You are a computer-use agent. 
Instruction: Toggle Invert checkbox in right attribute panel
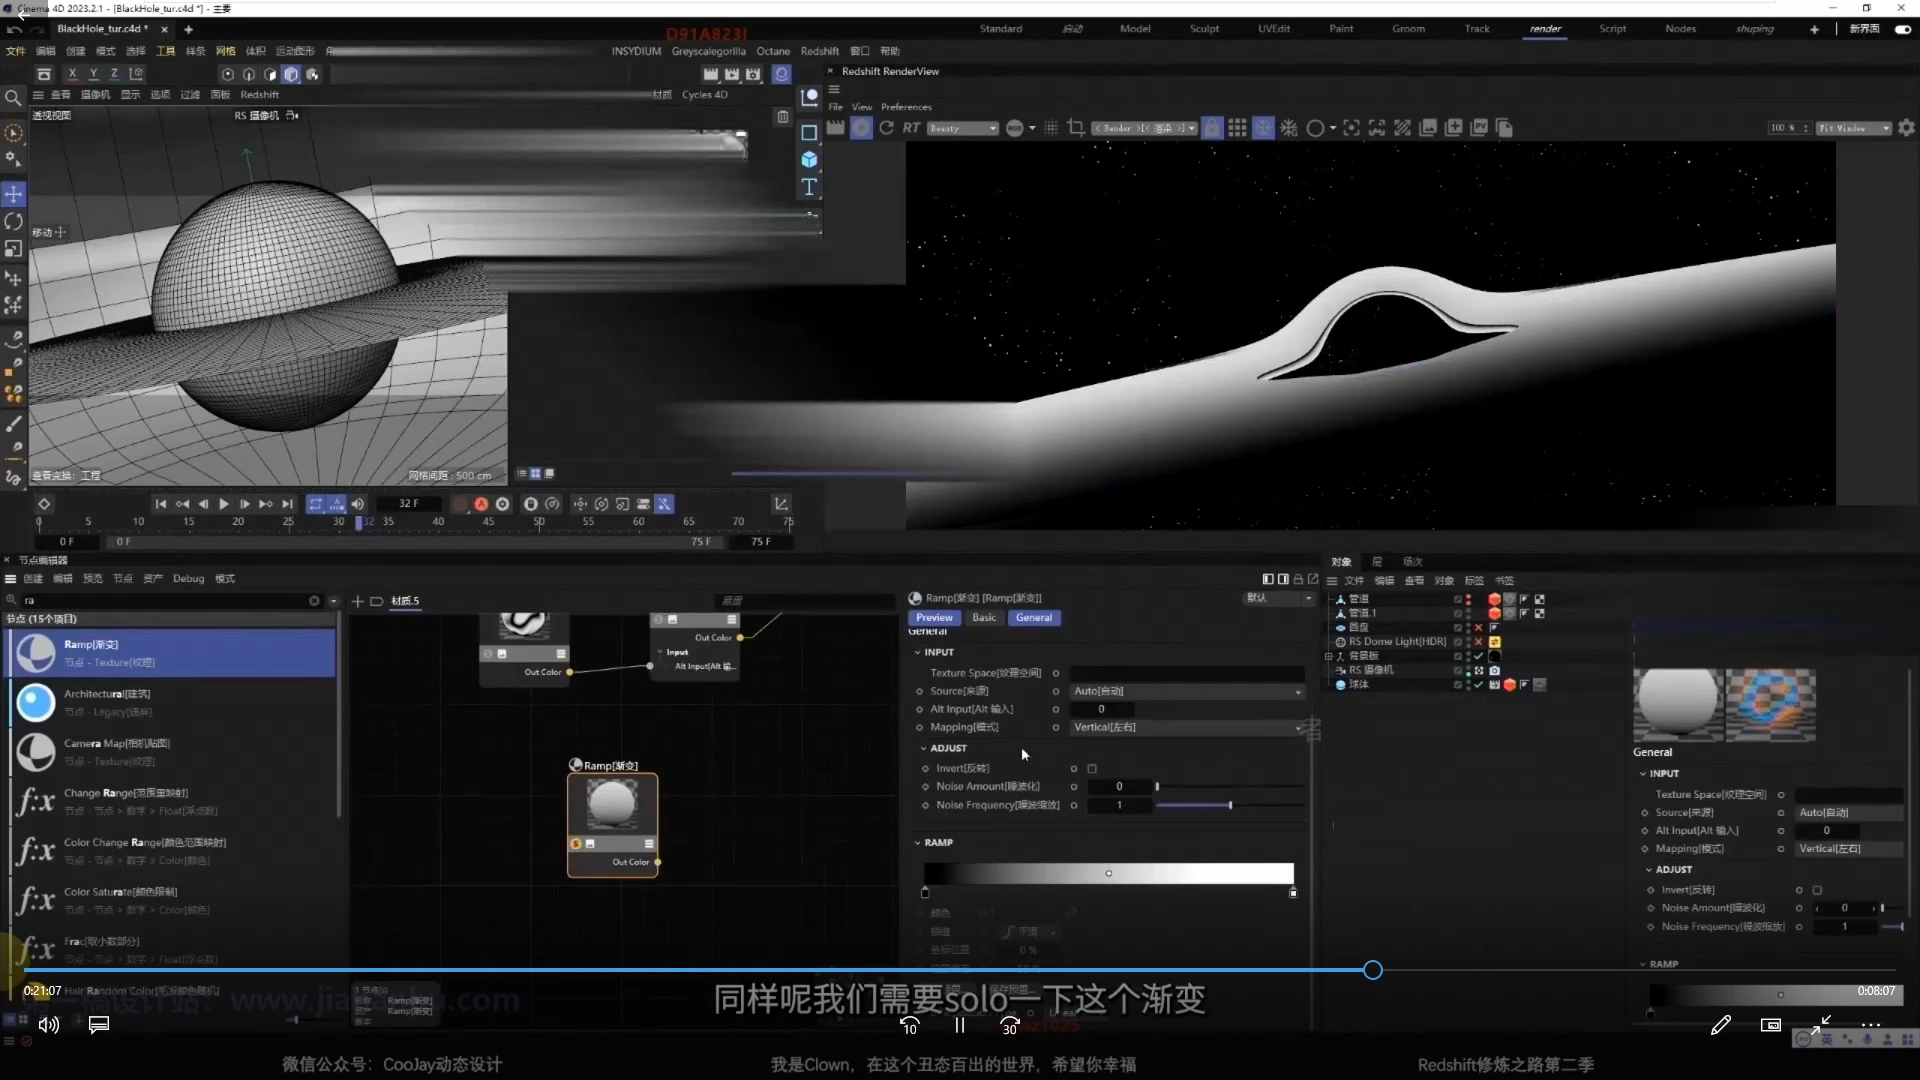[1817, 890]
